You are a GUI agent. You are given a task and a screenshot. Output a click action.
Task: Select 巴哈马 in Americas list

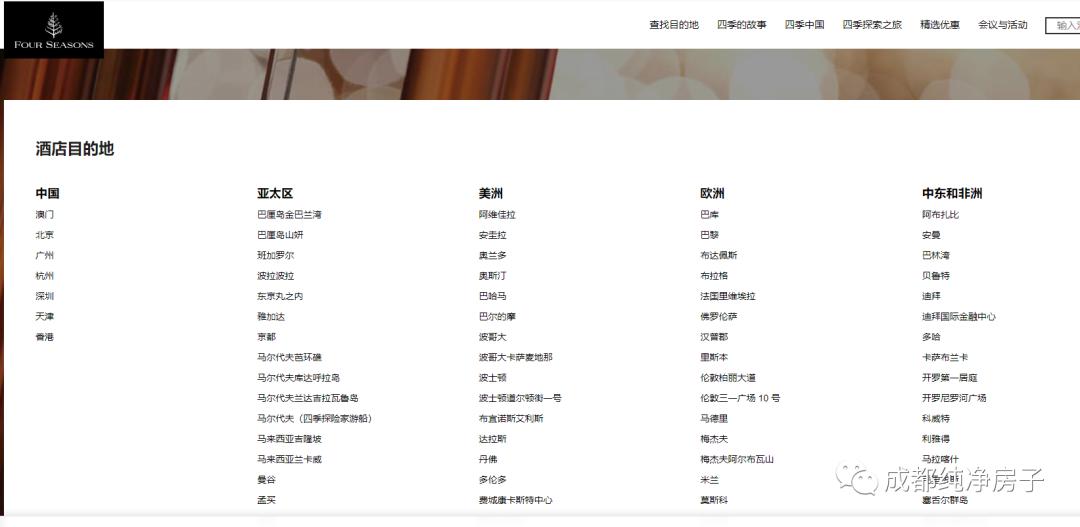pos(492,296)
